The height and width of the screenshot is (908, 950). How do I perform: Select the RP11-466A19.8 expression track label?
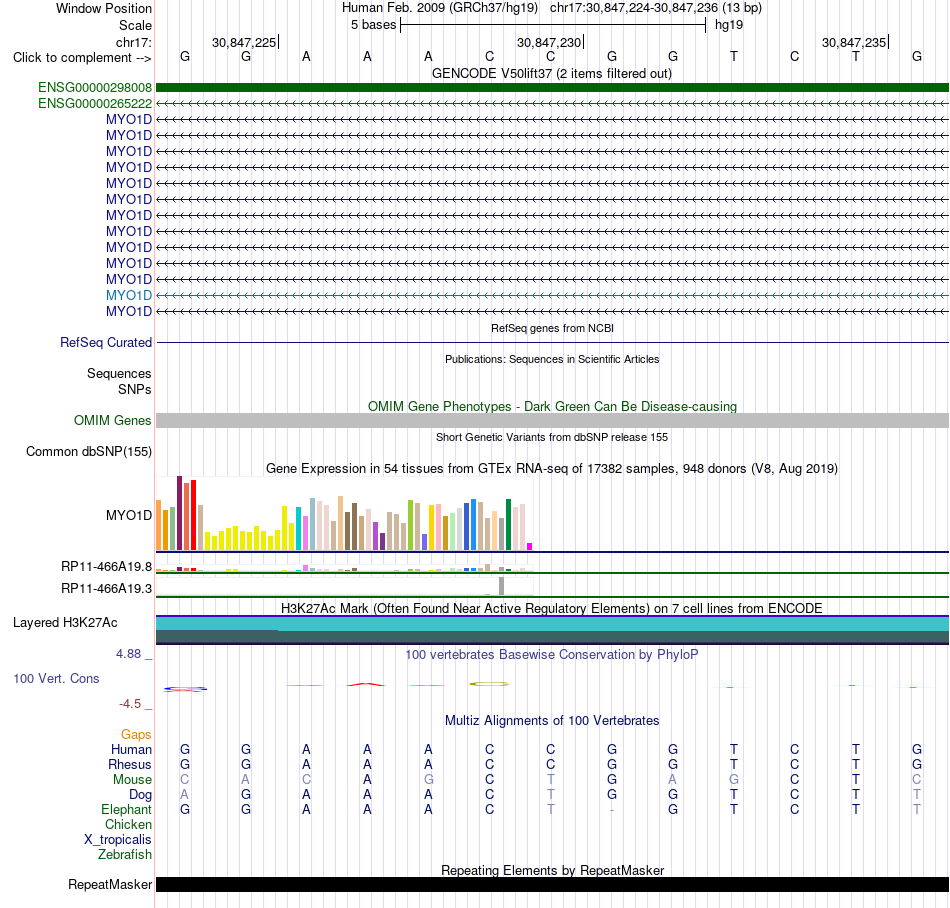point(107,566)
